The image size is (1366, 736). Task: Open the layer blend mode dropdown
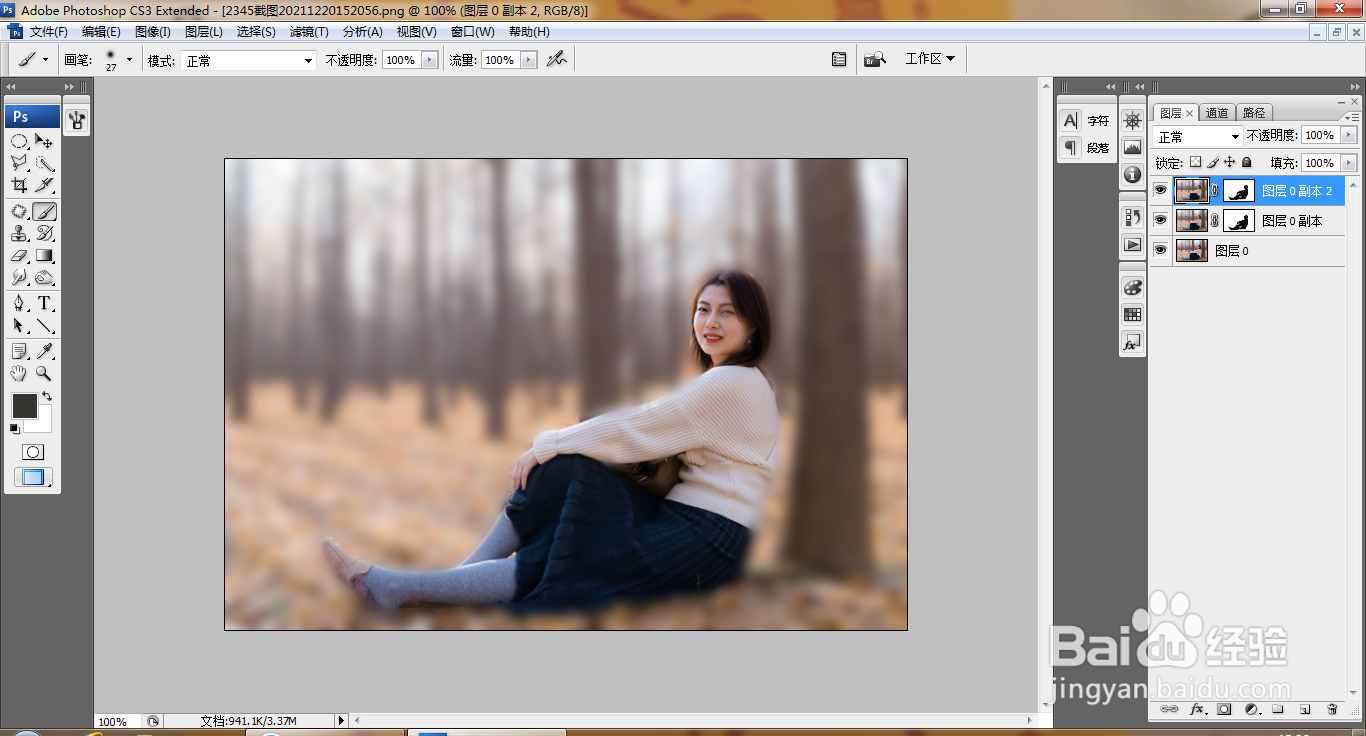[x=1198, y=136]
